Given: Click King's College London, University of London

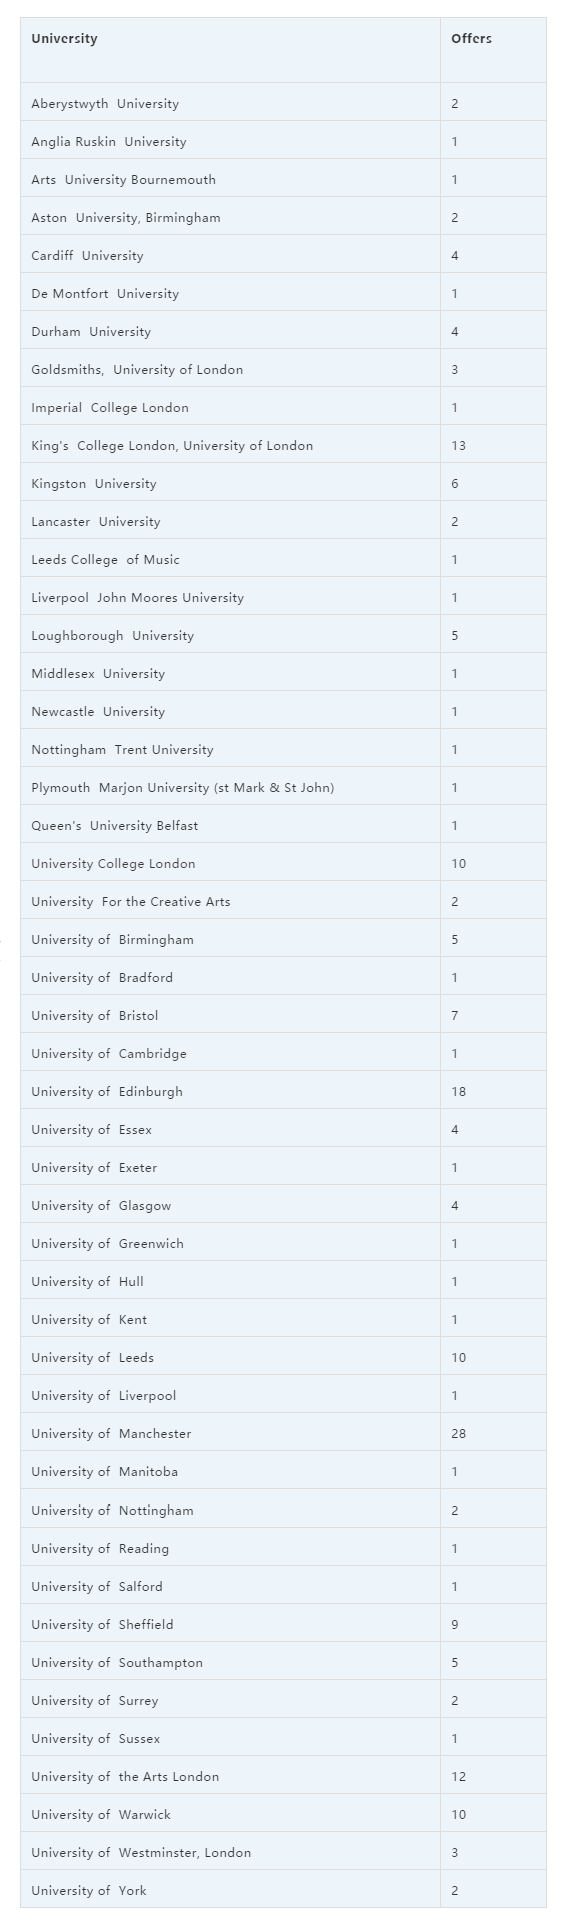Looking at the screenshot, I should tap(172, 446).
